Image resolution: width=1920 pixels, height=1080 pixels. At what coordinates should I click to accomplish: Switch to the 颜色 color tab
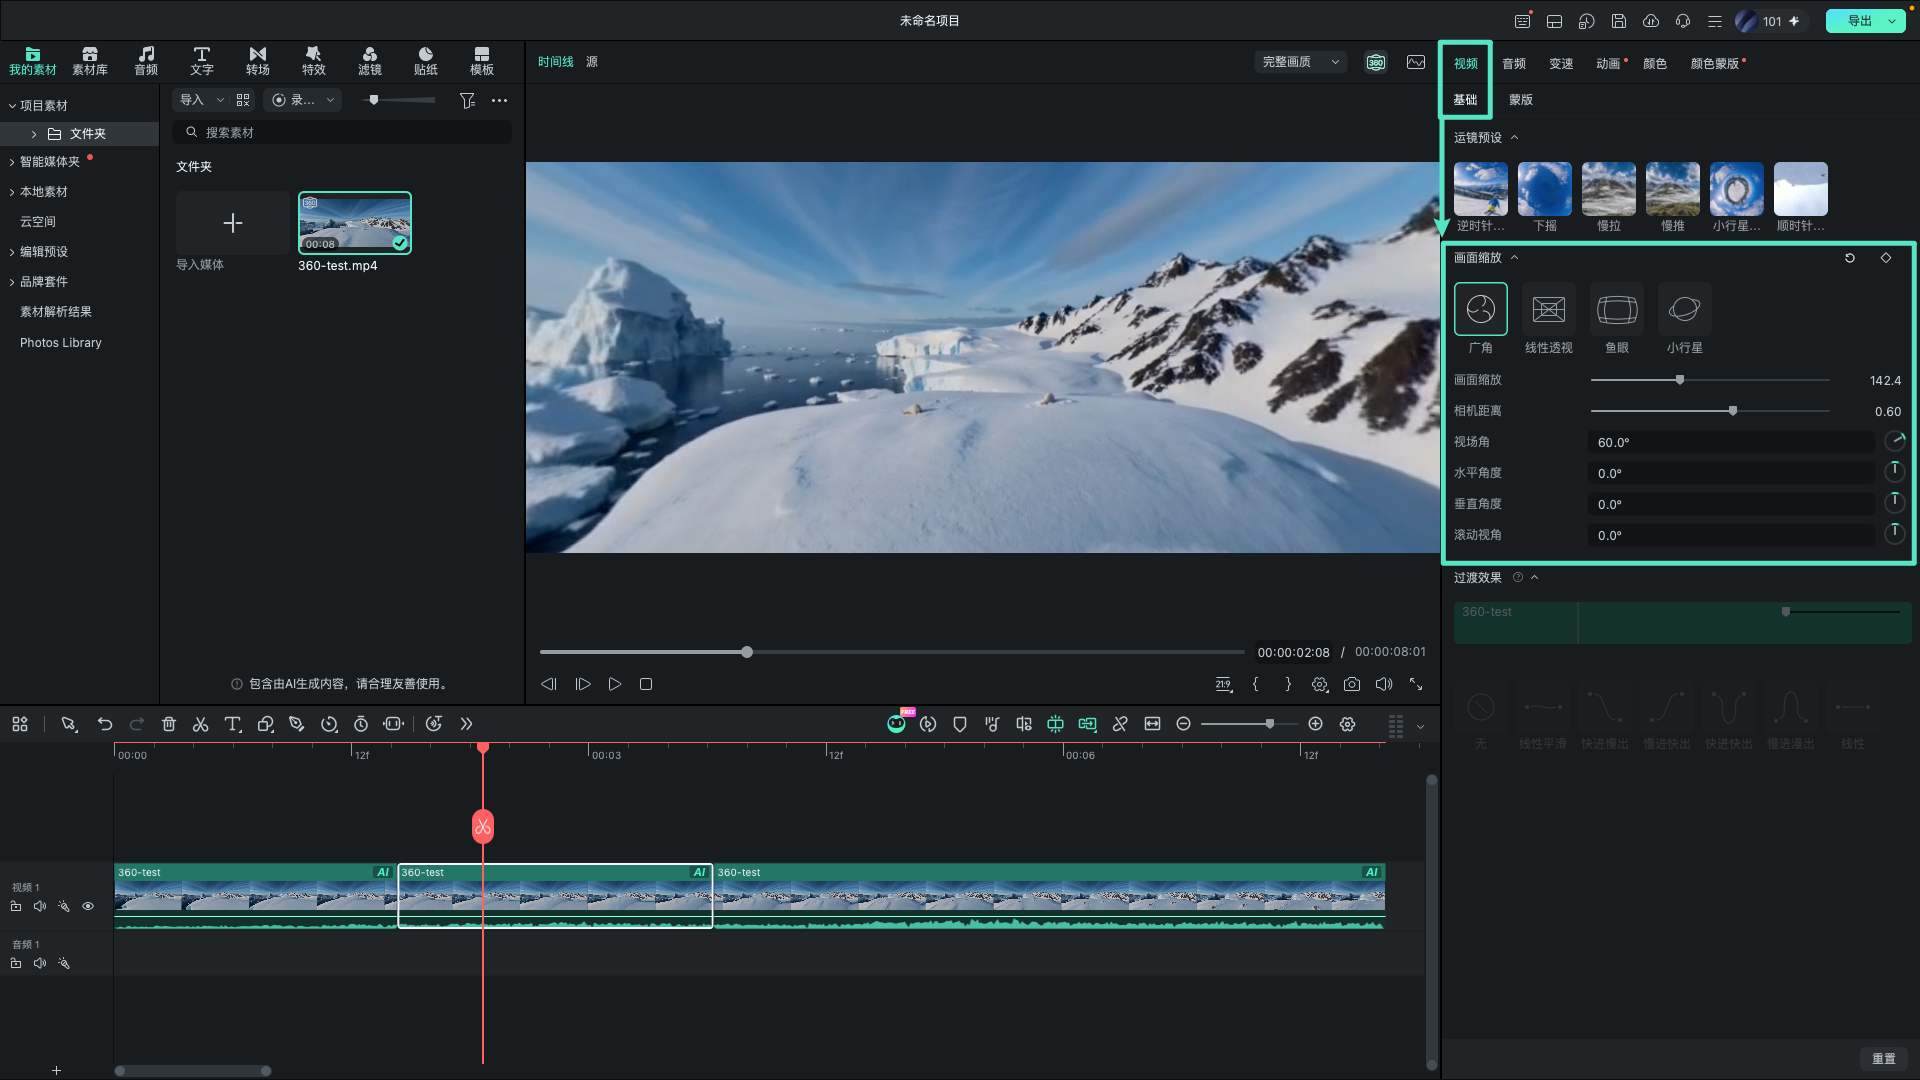1655,63
